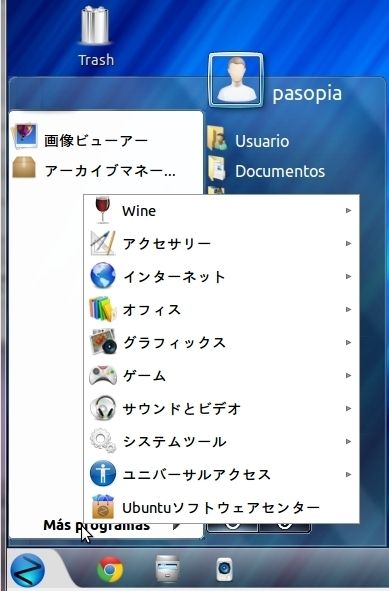
Task: Click the start menu launcher button
Action: pyautogui.click(x=28, y=570)
